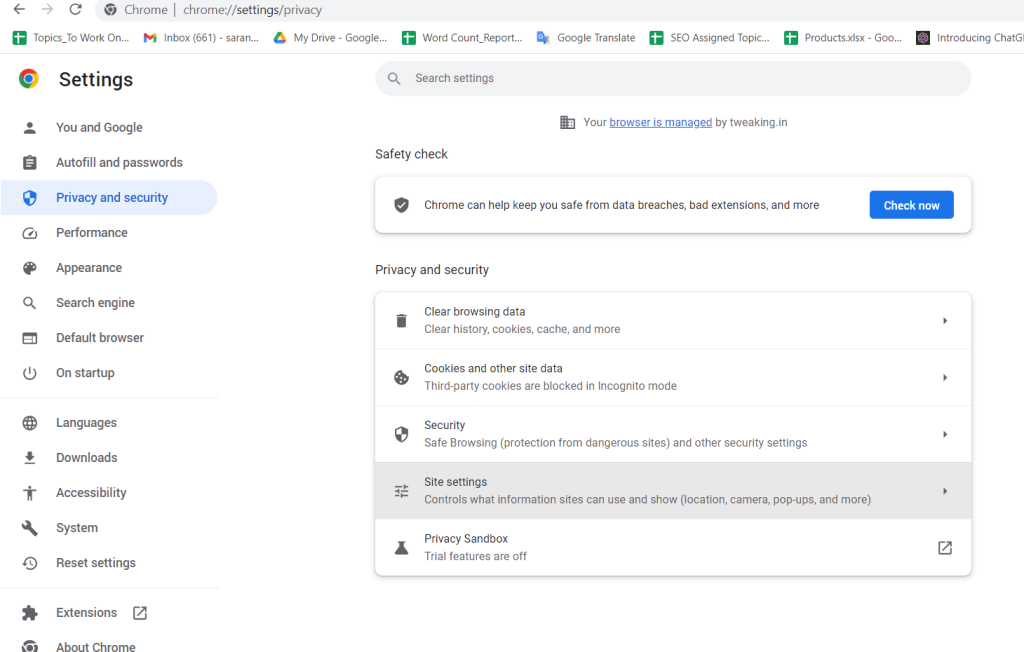
Task: Click the download arrow icon for Downloads
Action: (29, 458)
